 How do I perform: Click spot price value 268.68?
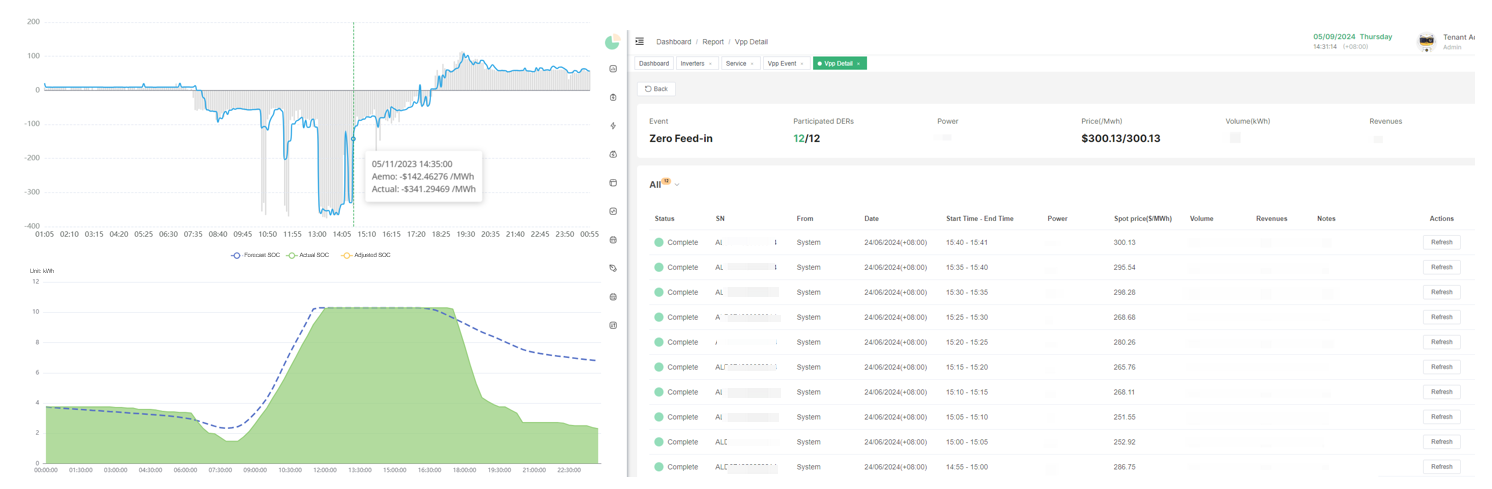(1124, 317)
